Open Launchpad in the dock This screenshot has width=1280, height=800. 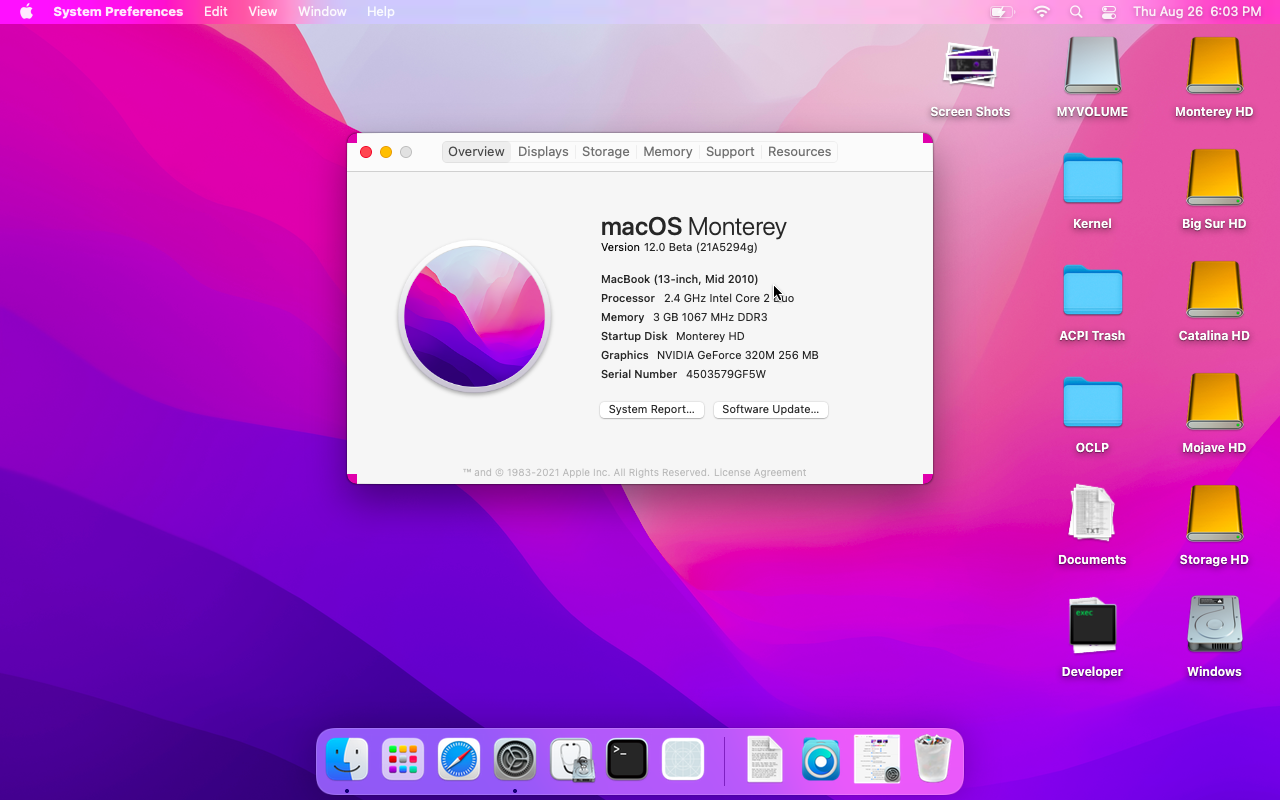point(403,760)
